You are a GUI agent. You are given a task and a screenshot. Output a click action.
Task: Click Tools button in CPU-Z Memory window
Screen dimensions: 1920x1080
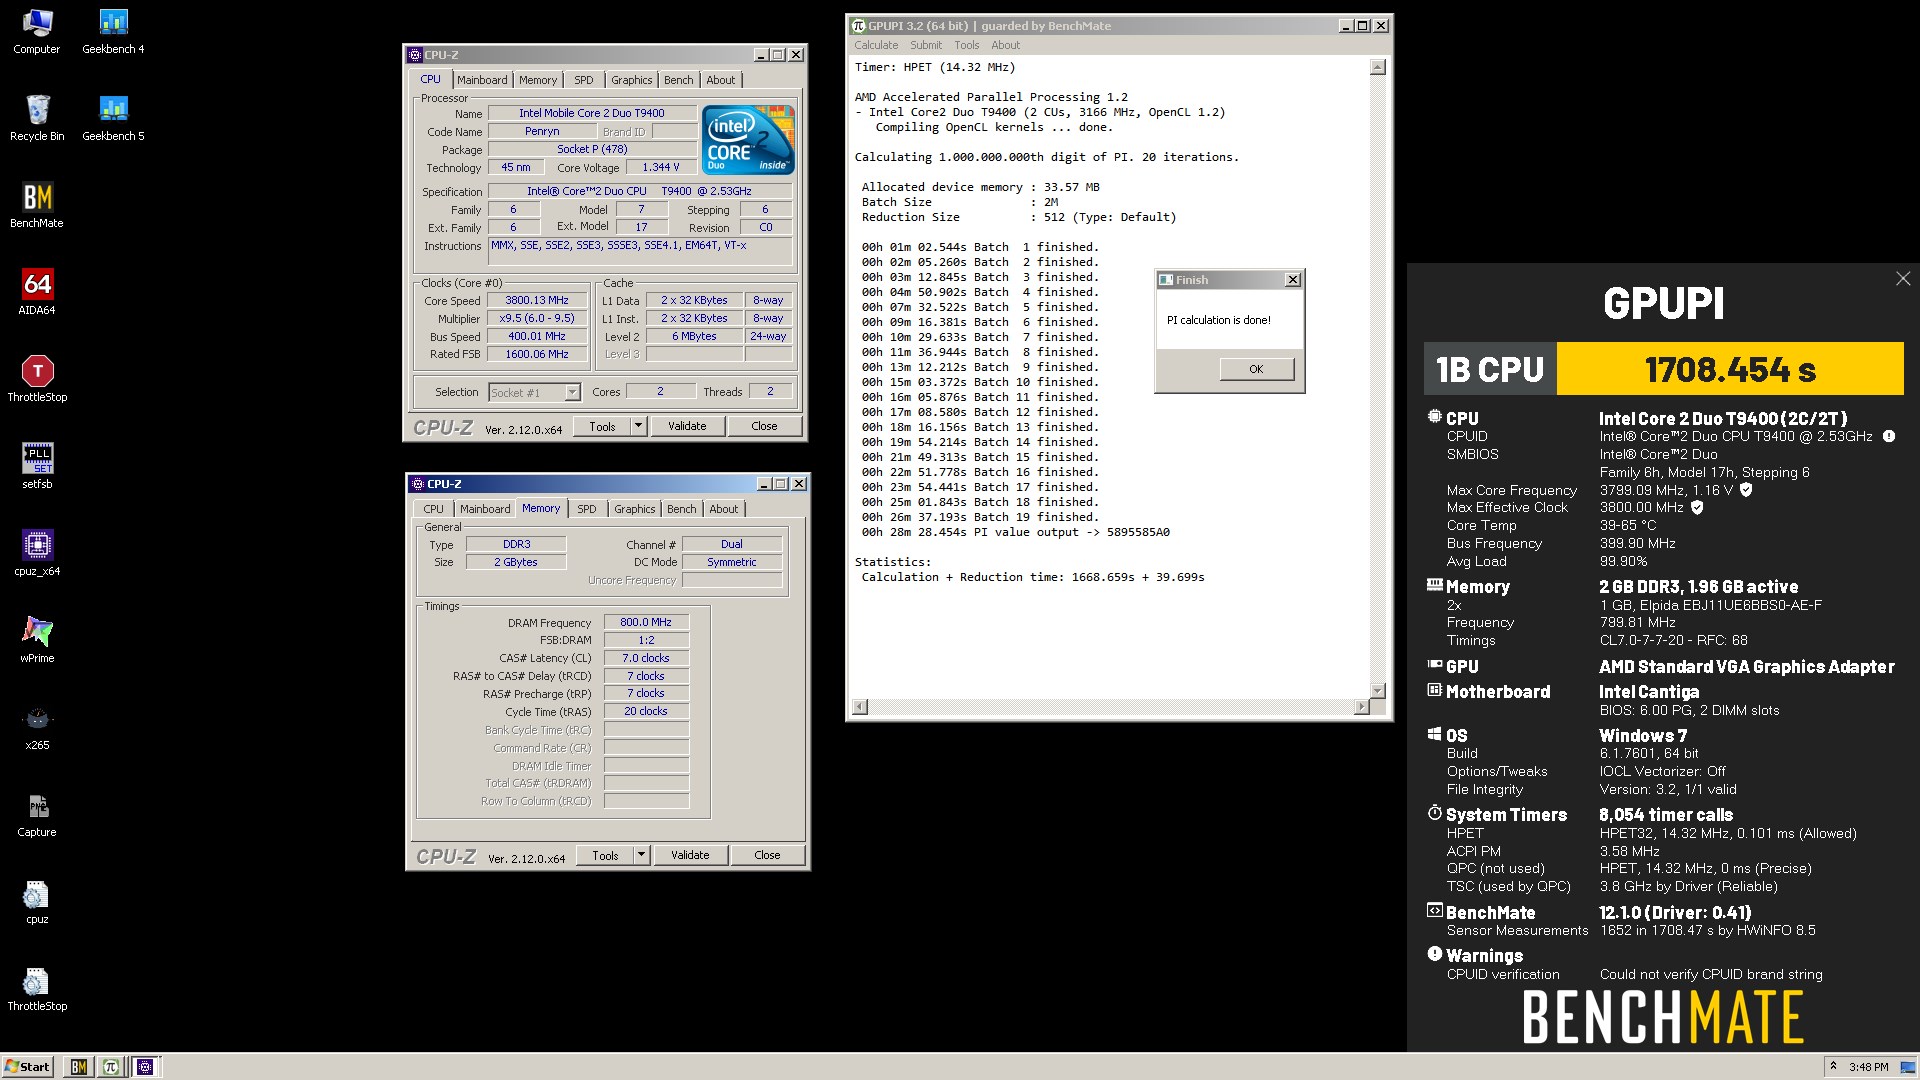pyautogui.click(x=605, y=855)
